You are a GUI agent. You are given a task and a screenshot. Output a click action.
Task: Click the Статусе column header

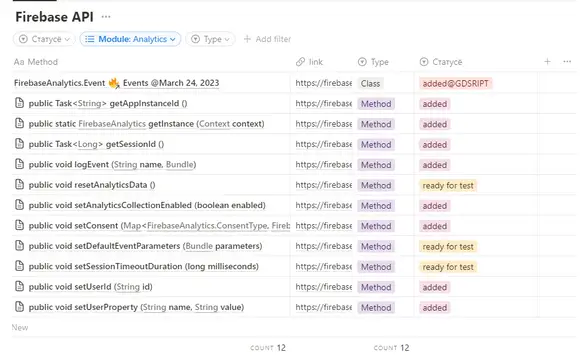point(441,62)
